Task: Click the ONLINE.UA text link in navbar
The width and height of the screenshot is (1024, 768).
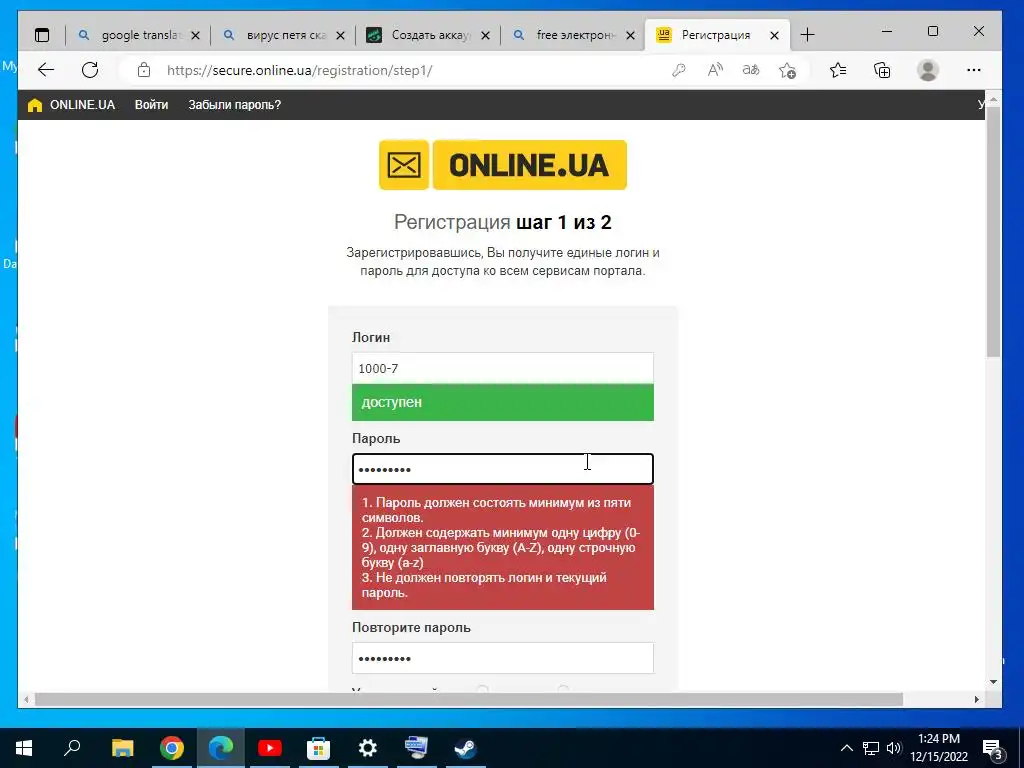Action: coord(82,105)
